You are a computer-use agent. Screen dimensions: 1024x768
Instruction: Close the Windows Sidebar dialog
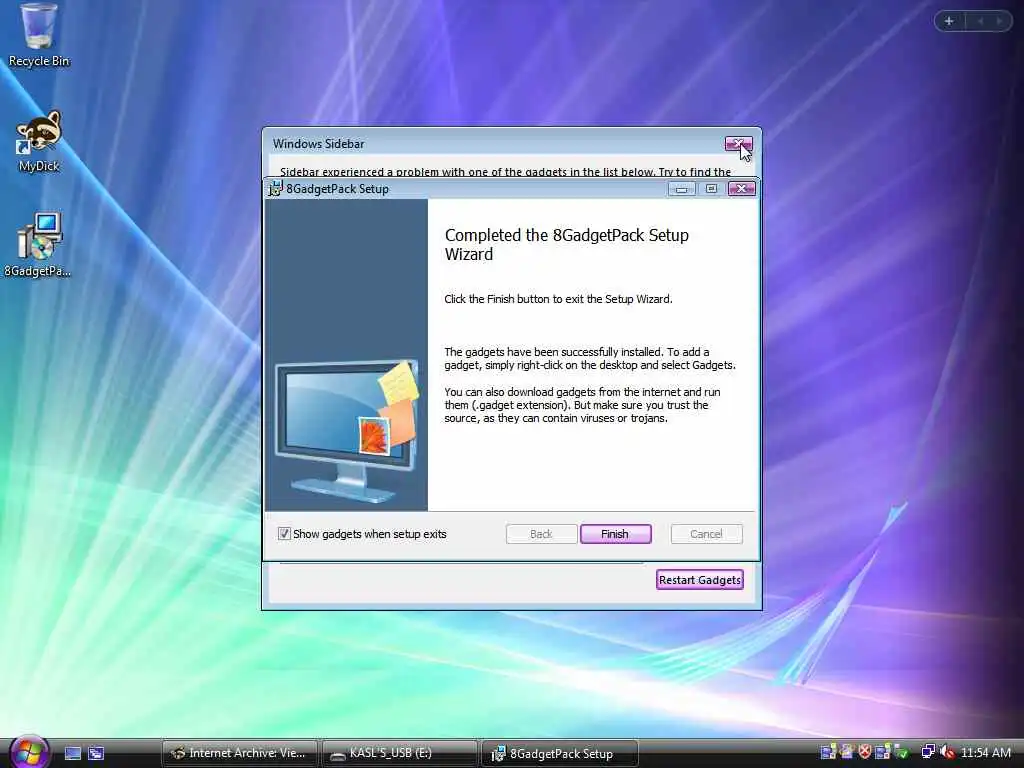point(738,144)
